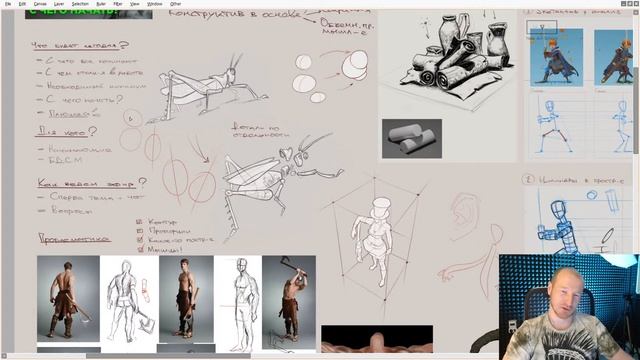Open the View menu
The image size is (640, 360).
pos(134,4)
